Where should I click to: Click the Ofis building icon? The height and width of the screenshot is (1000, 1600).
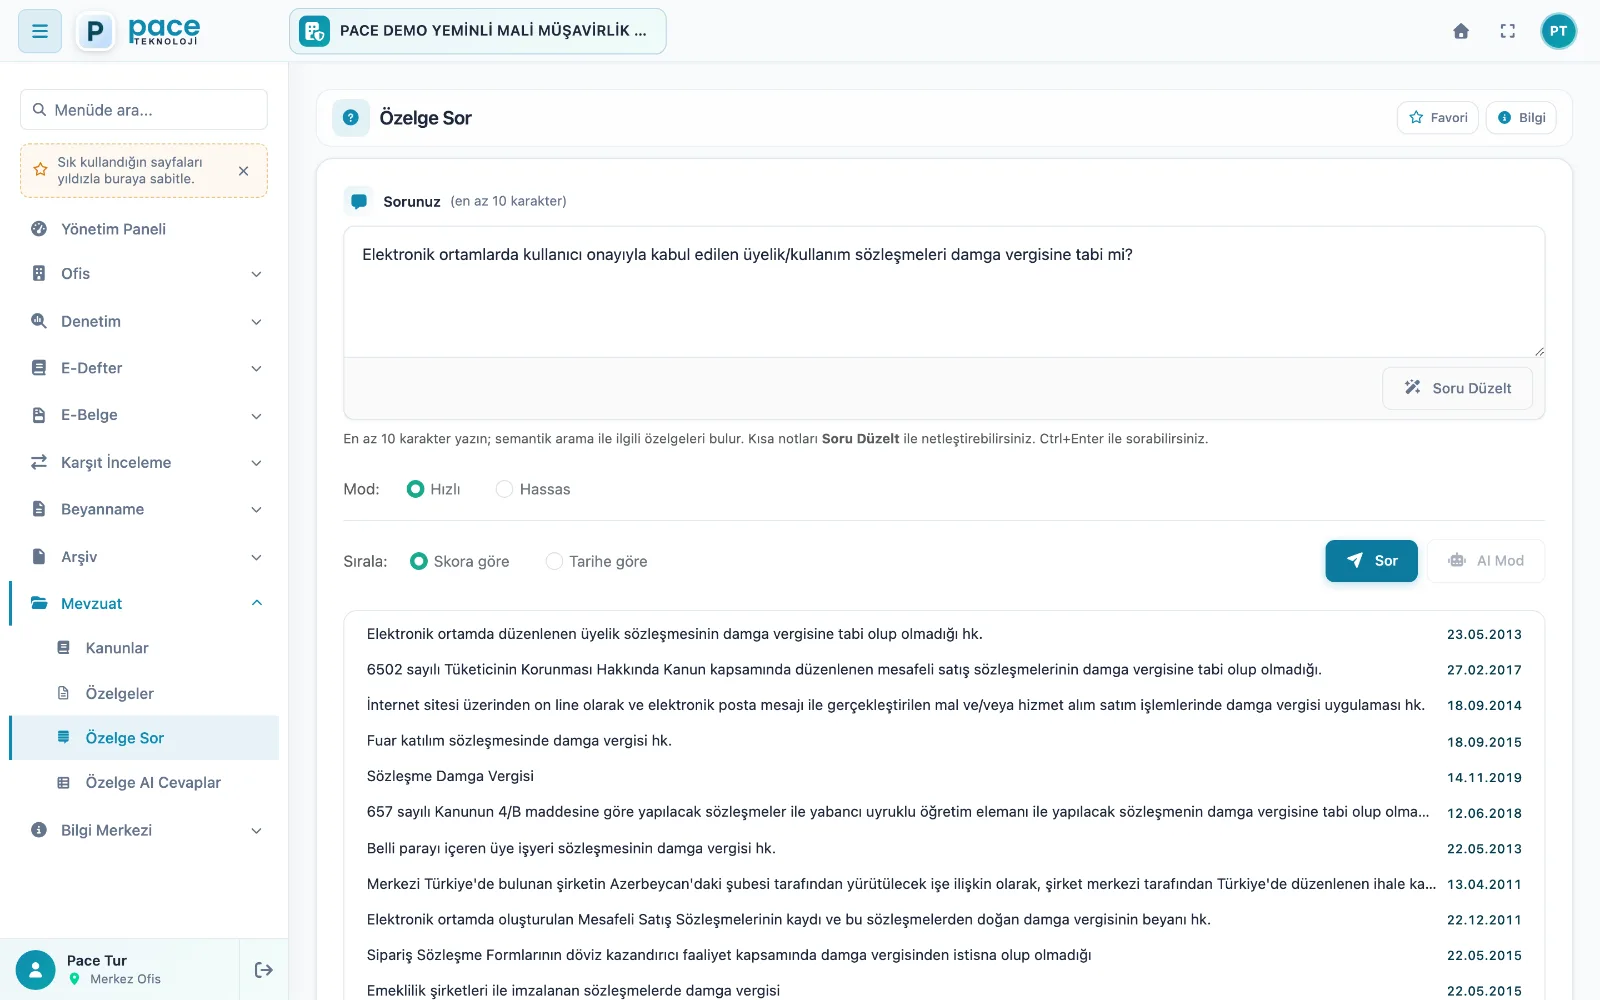click(x=39, y=274)
